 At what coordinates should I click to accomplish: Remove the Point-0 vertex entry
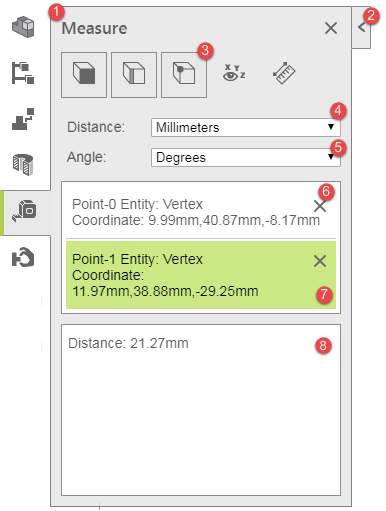(320, 206)
